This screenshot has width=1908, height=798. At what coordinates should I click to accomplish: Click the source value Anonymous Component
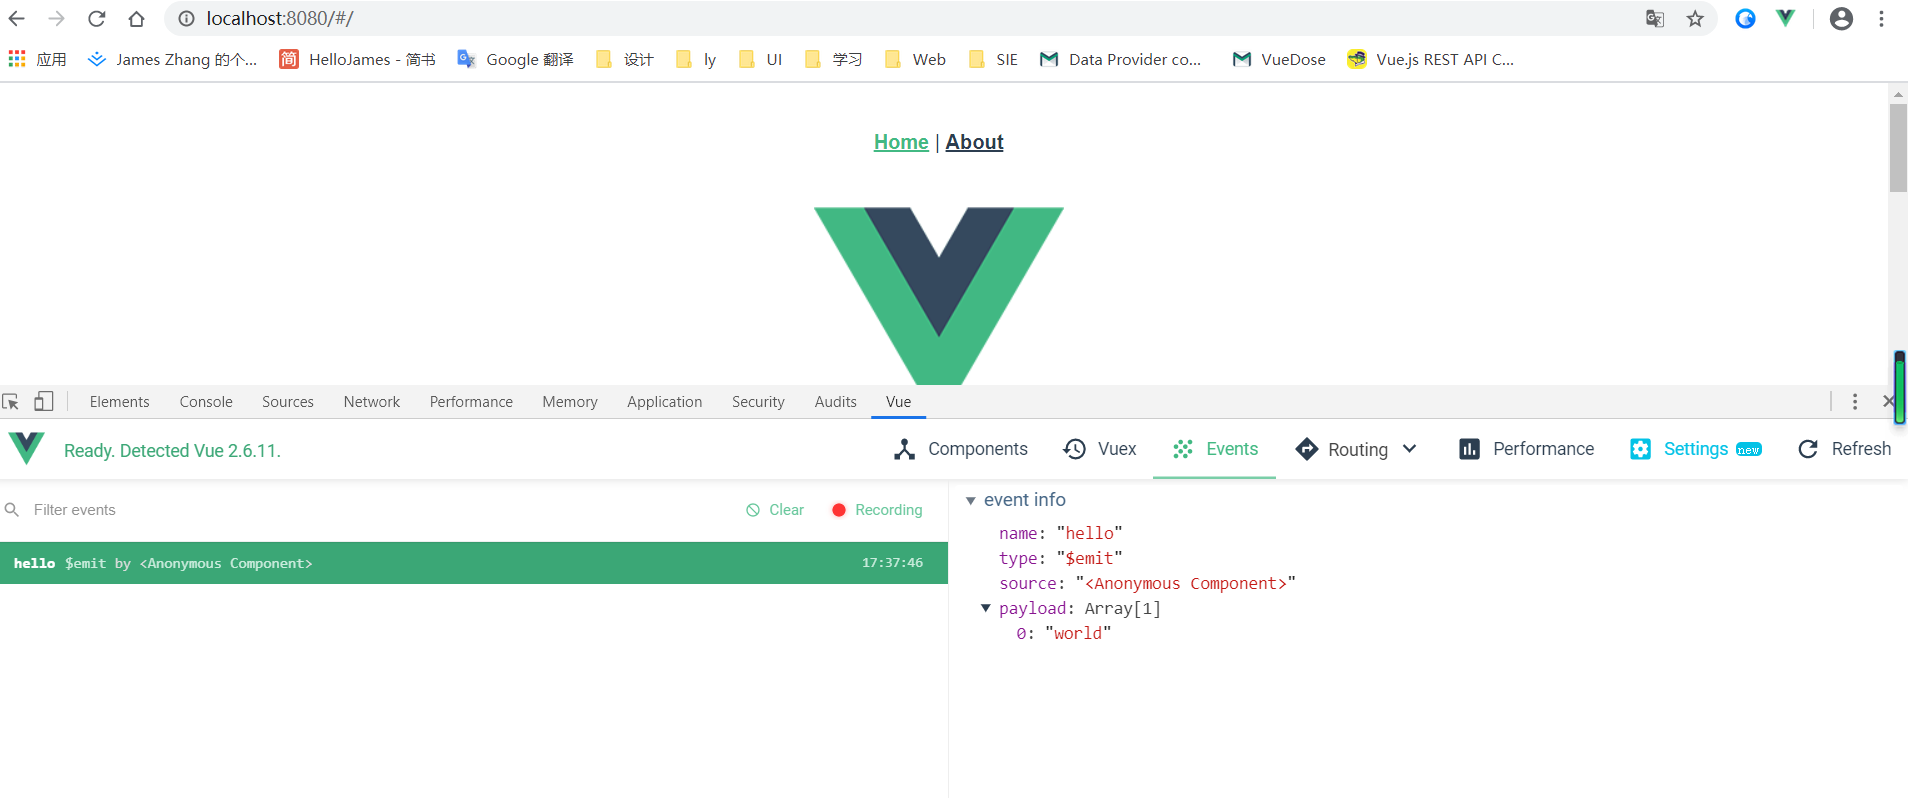pos(1185,583)
